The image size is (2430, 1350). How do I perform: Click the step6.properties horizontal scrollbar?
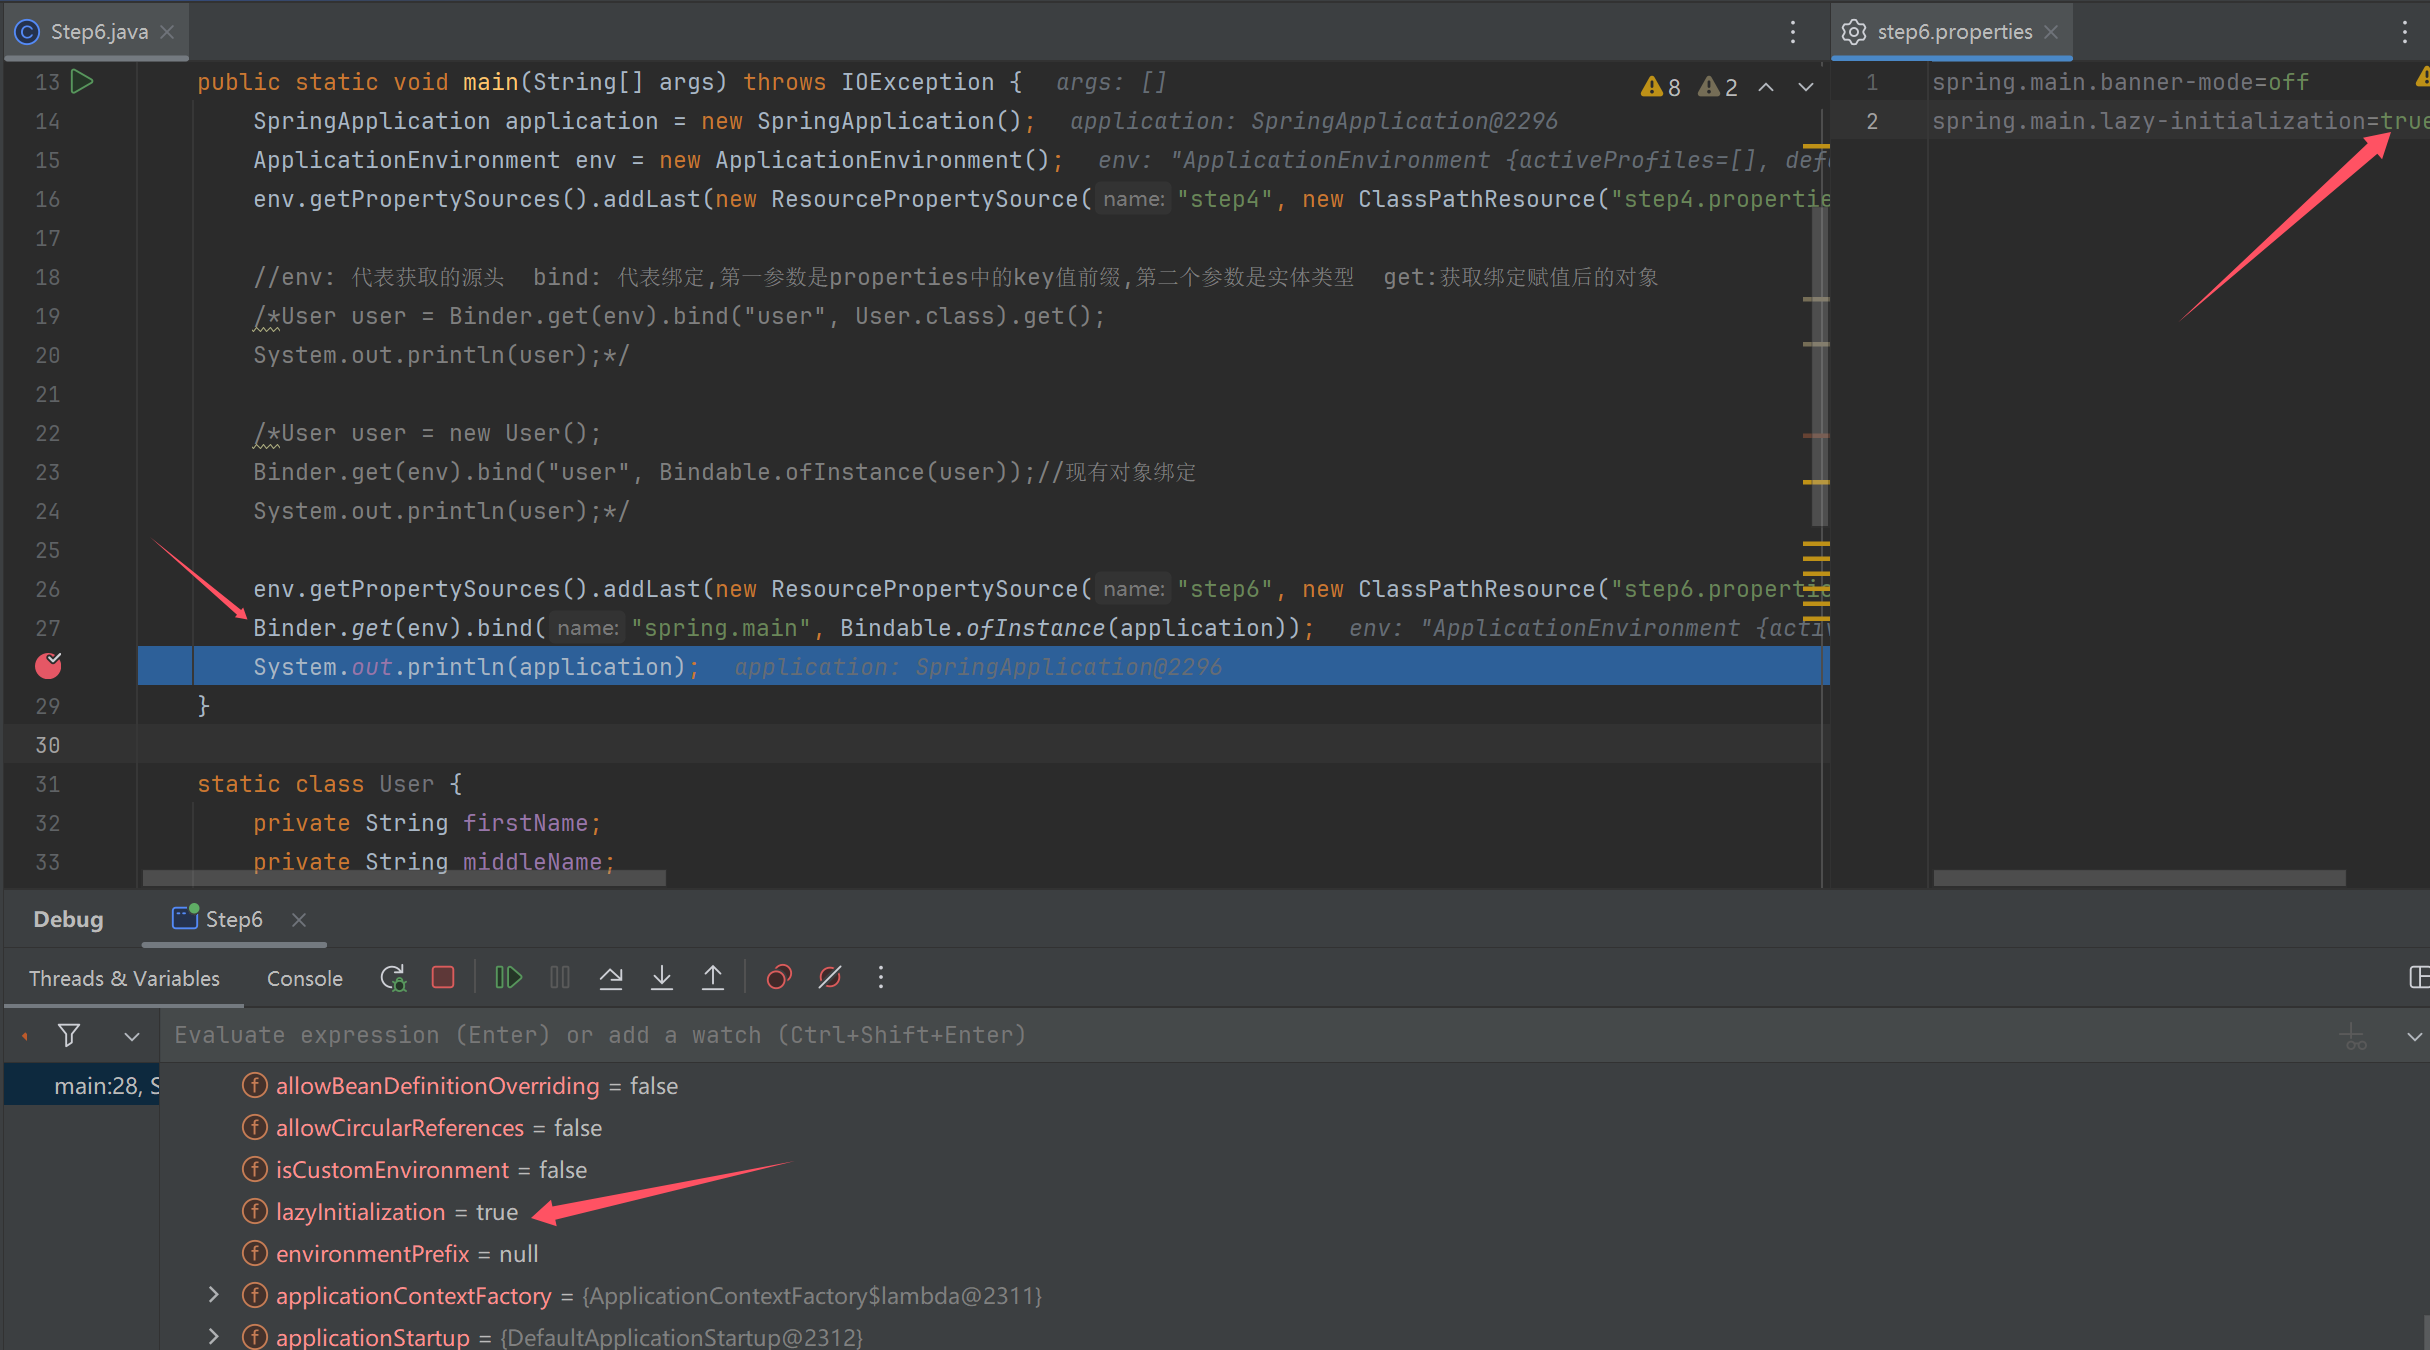click(x=2139, y=878)
